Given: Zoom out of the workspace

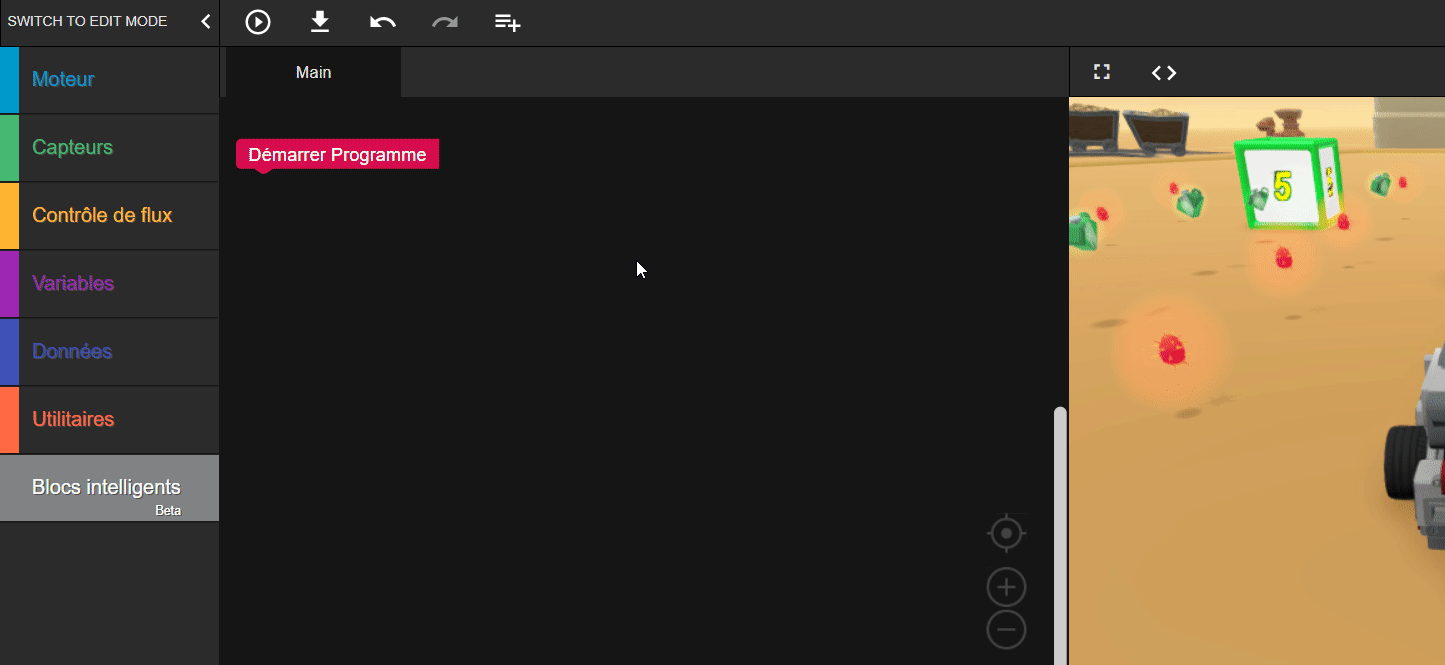Looking at the screenshot, I should [x=1006, y=630].
